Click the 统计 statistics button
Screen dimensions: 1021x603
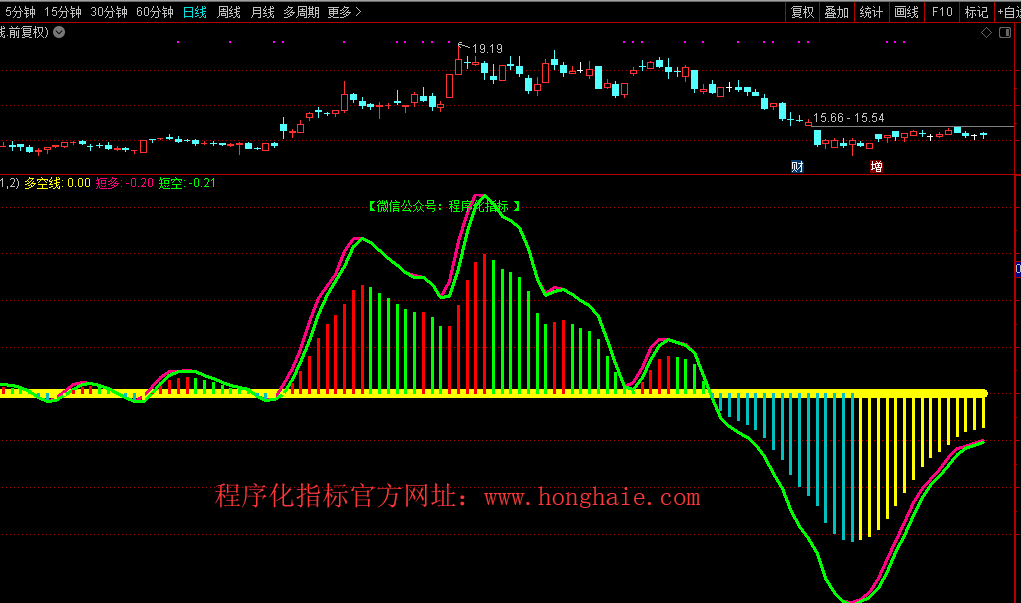tap(871, 12)
